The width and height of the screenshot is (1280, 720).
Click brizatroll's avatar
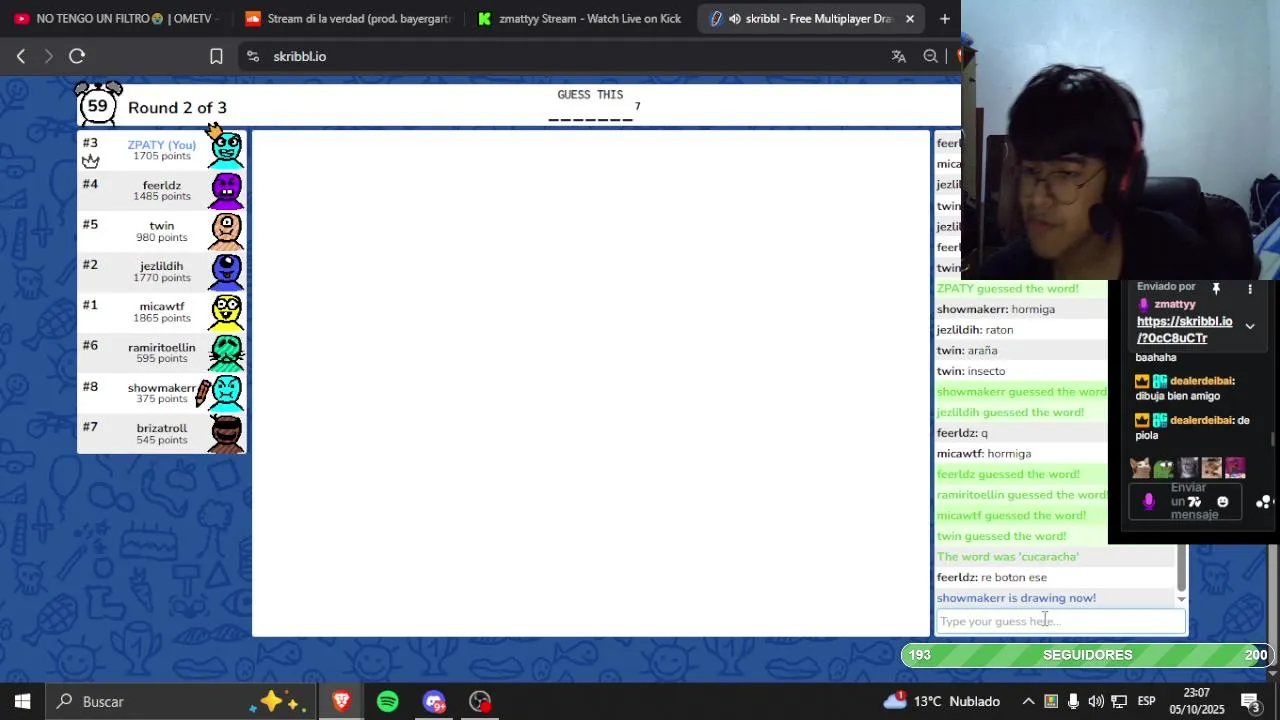coord(227,434)
